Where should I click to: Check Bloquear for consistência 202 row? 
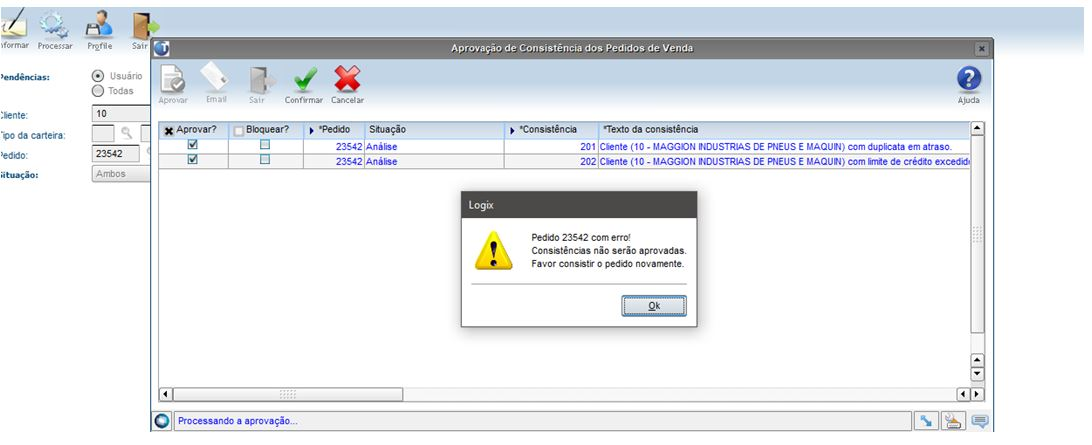[265, 159]
